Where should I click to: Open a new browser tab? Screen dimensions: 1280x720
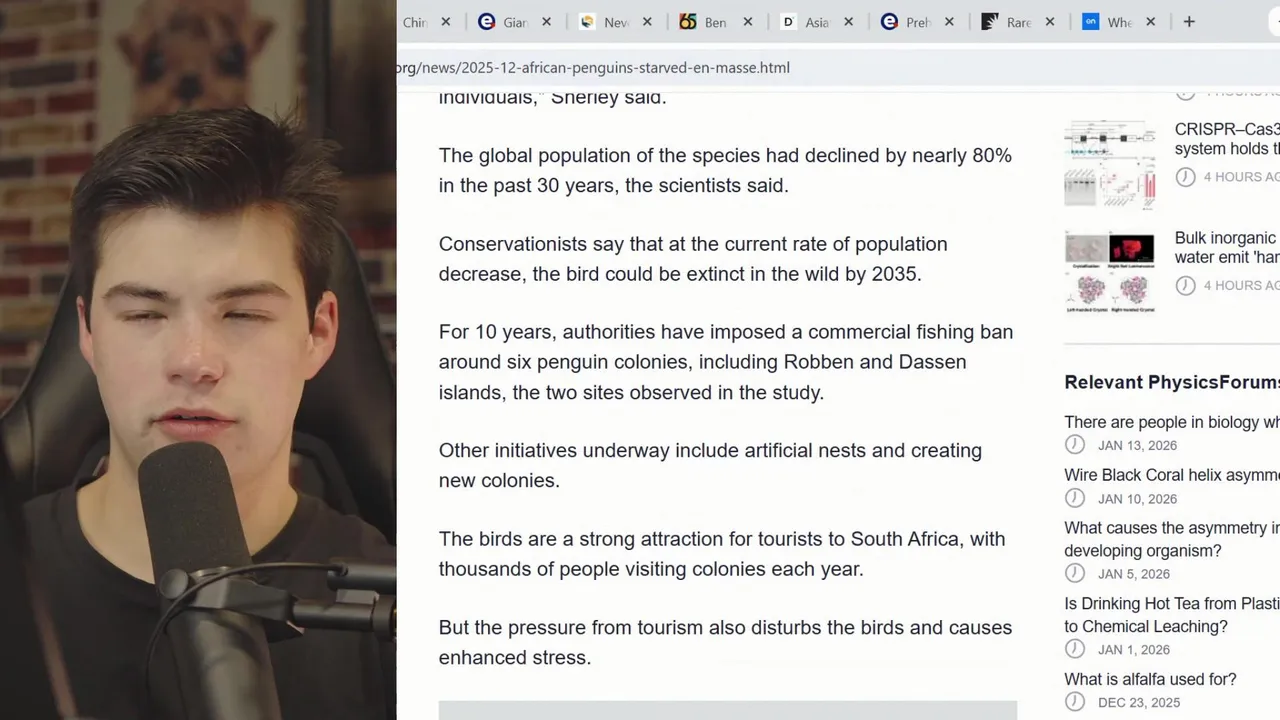pos(1189,22)
